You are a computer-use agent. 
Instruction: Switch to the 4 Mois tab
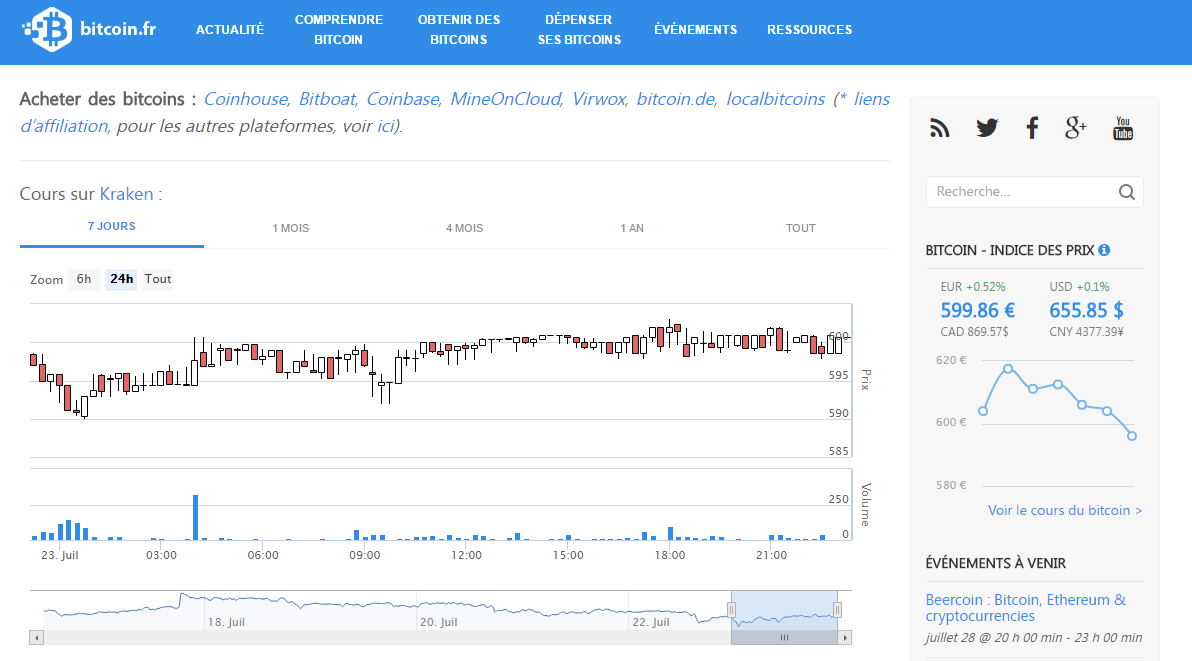coord(464,228)
